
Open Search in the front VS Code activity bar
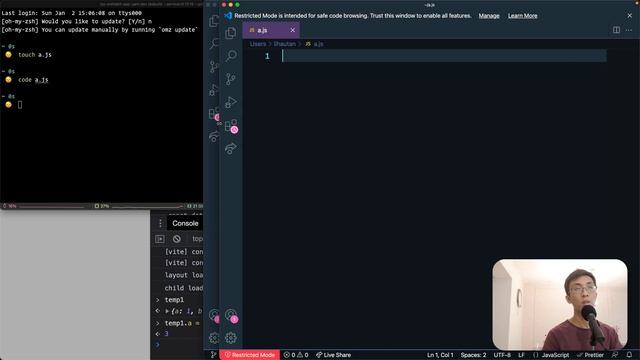point(231,56)
